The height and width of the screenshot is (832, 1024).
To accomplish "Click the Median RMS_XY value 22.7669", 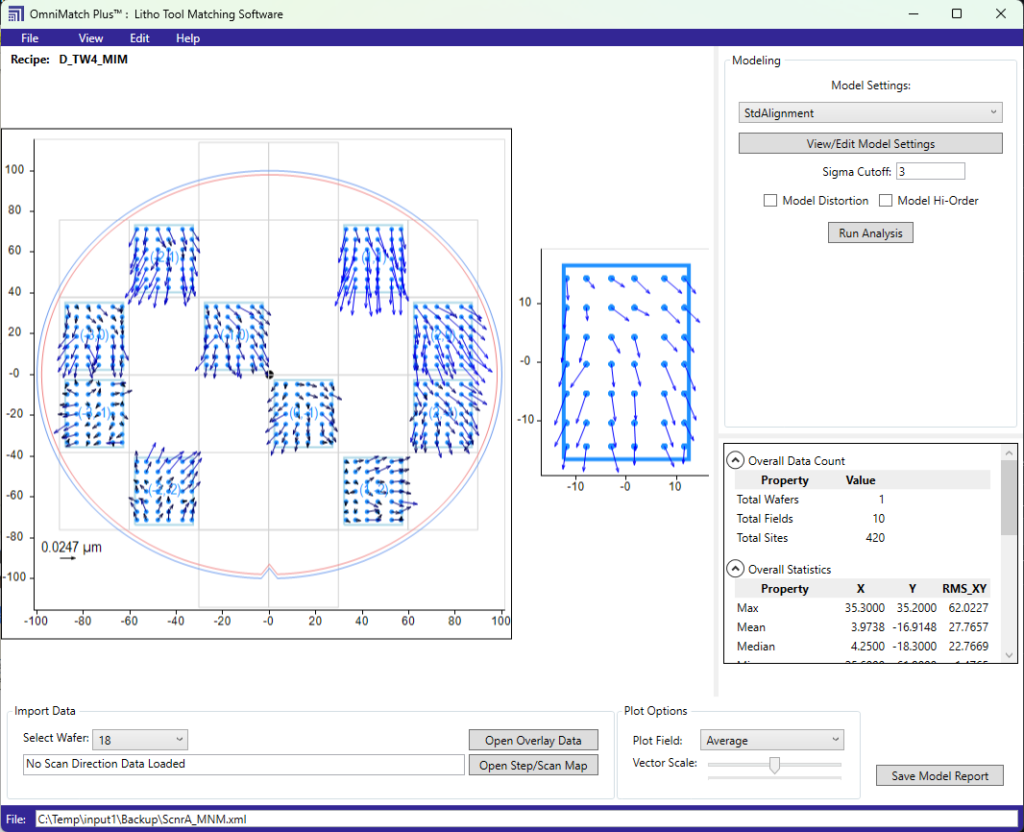I will tap(968, 647).
